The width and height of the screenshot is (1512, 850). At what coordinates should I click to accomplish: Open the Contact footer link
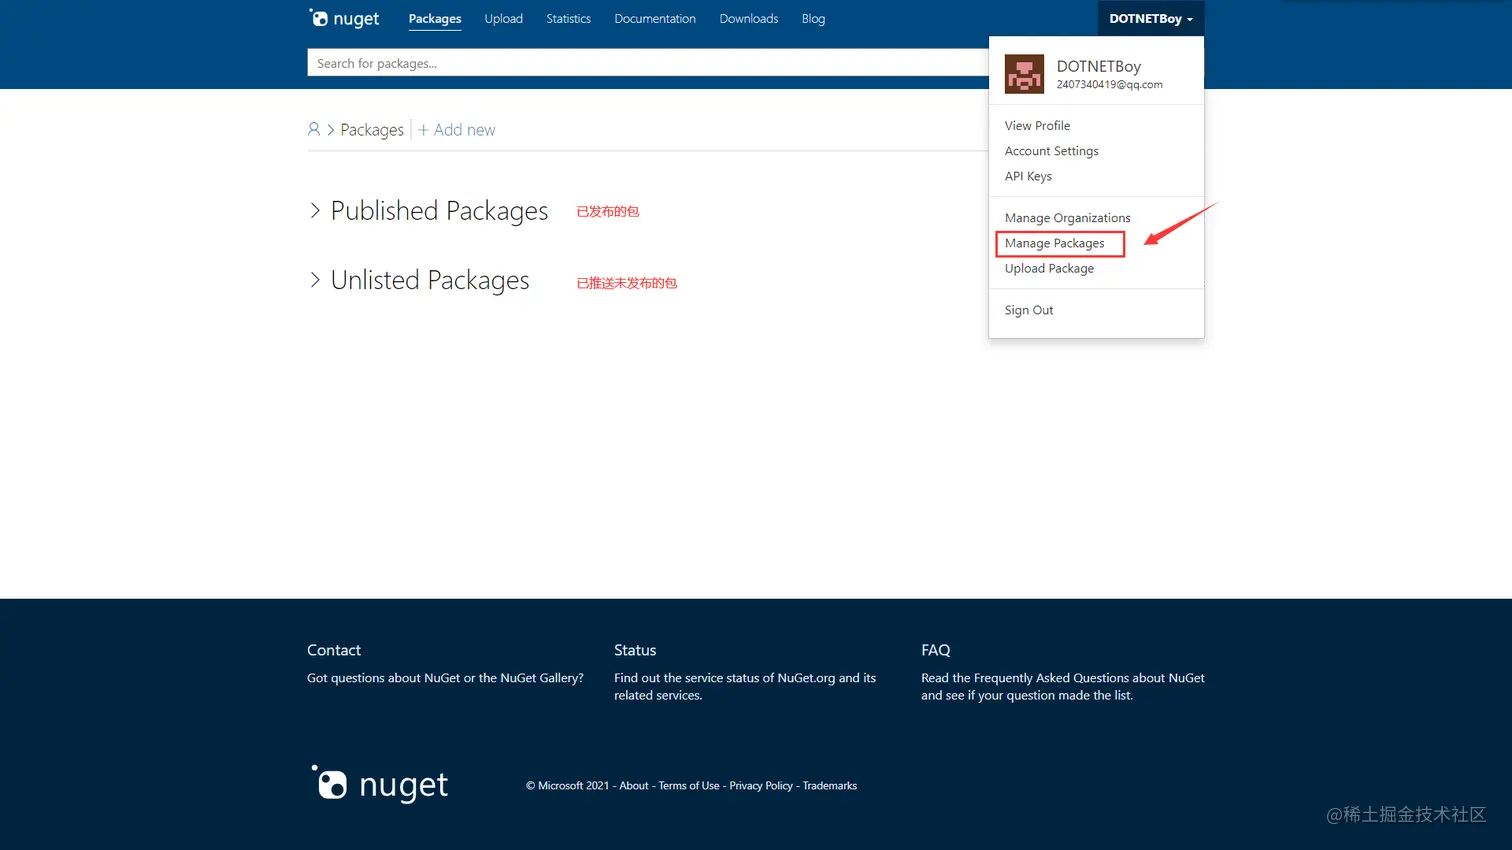click(334, 650)
